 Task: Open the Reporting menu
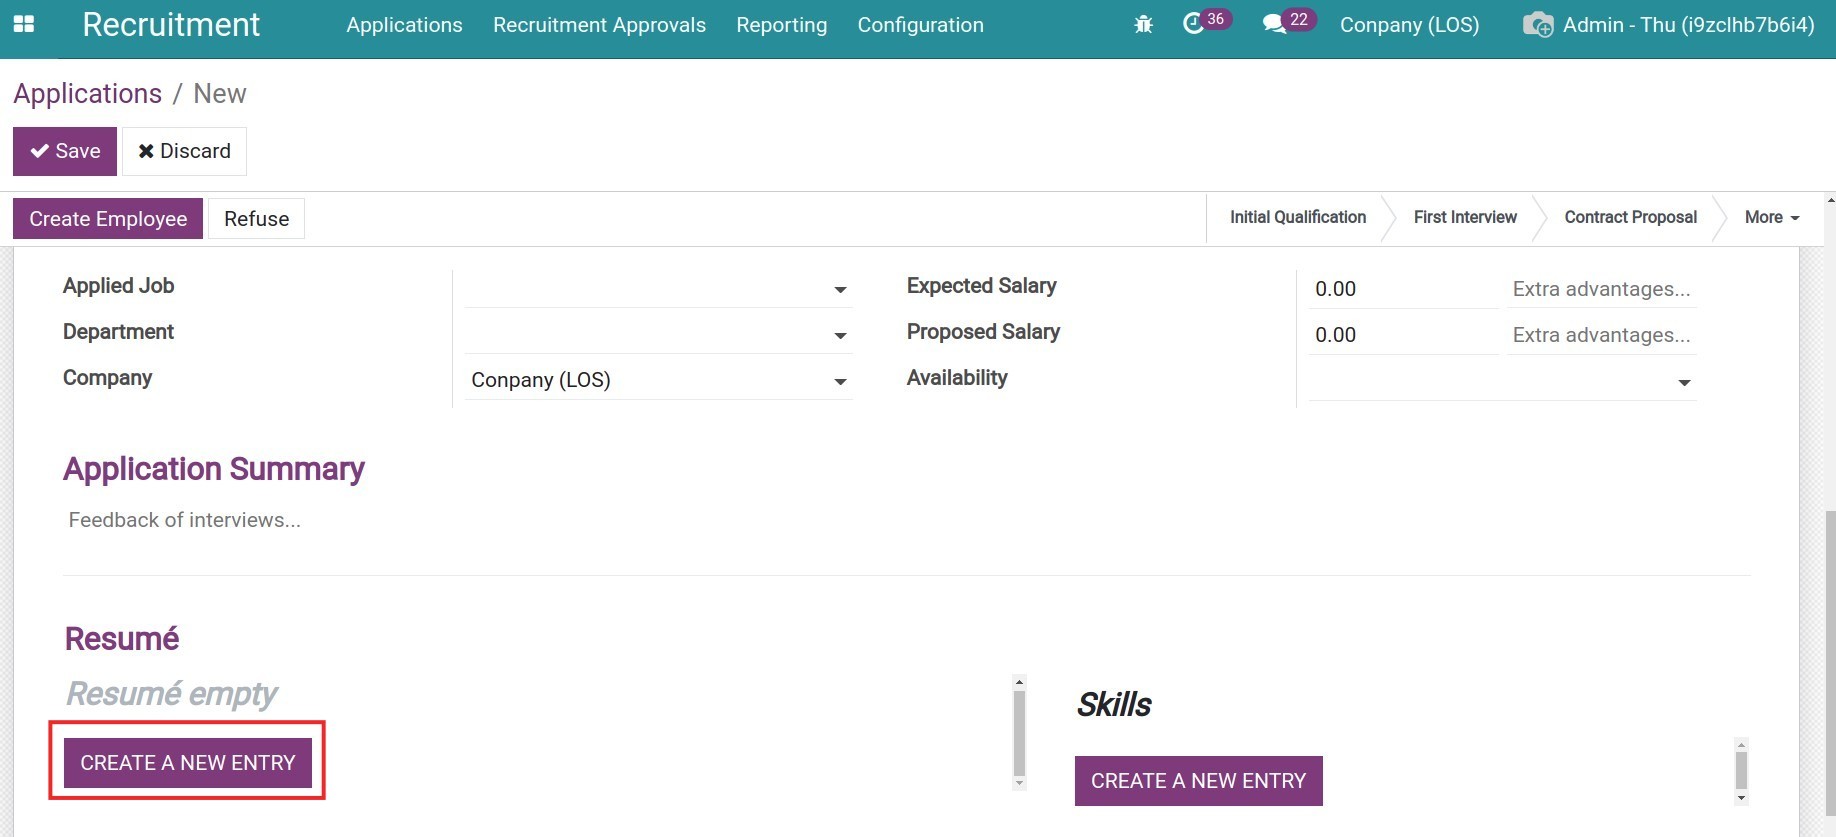coord(781,25)
